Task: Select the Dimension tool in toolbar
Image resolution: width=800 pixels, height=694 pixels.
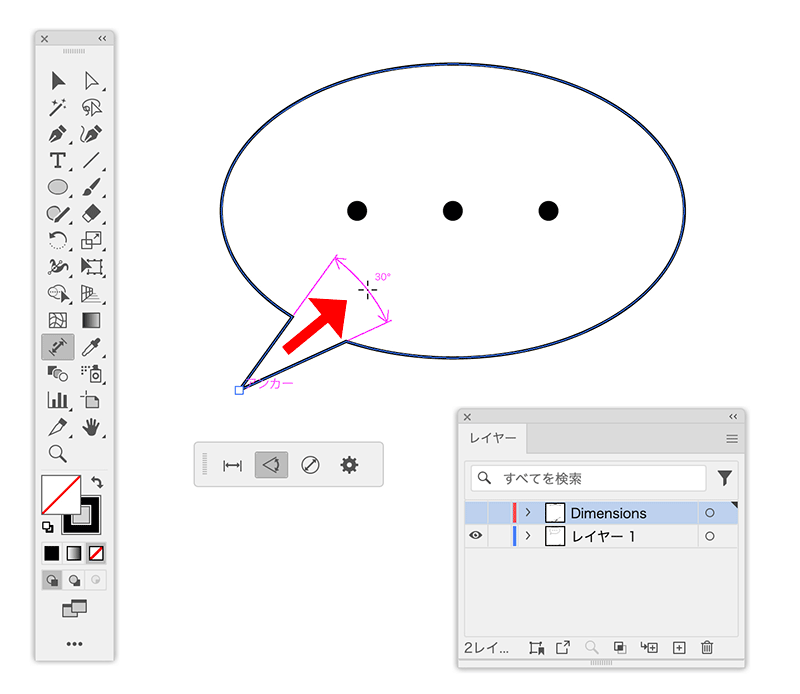Action: 58,347
